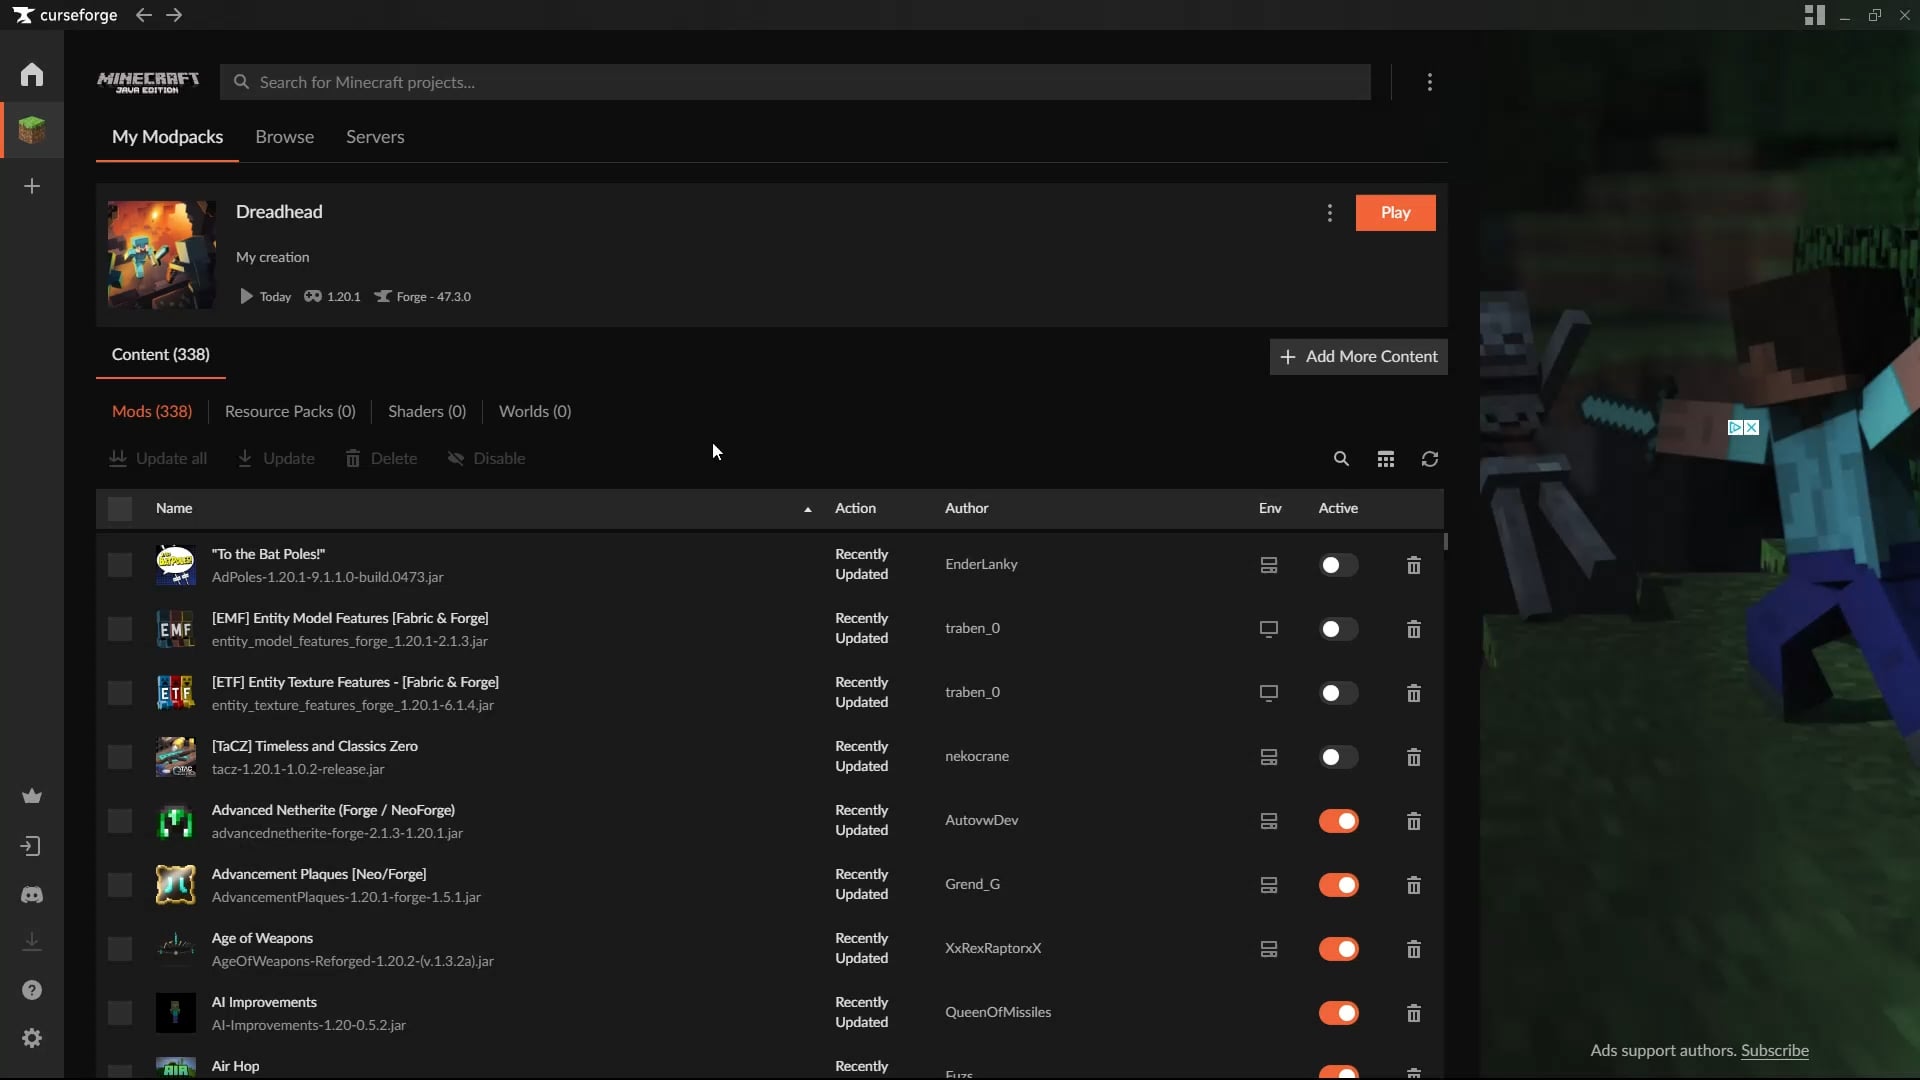The image size is (1920, 1080).
Task: Open the help question mark icon
Action: pos(32,990)
